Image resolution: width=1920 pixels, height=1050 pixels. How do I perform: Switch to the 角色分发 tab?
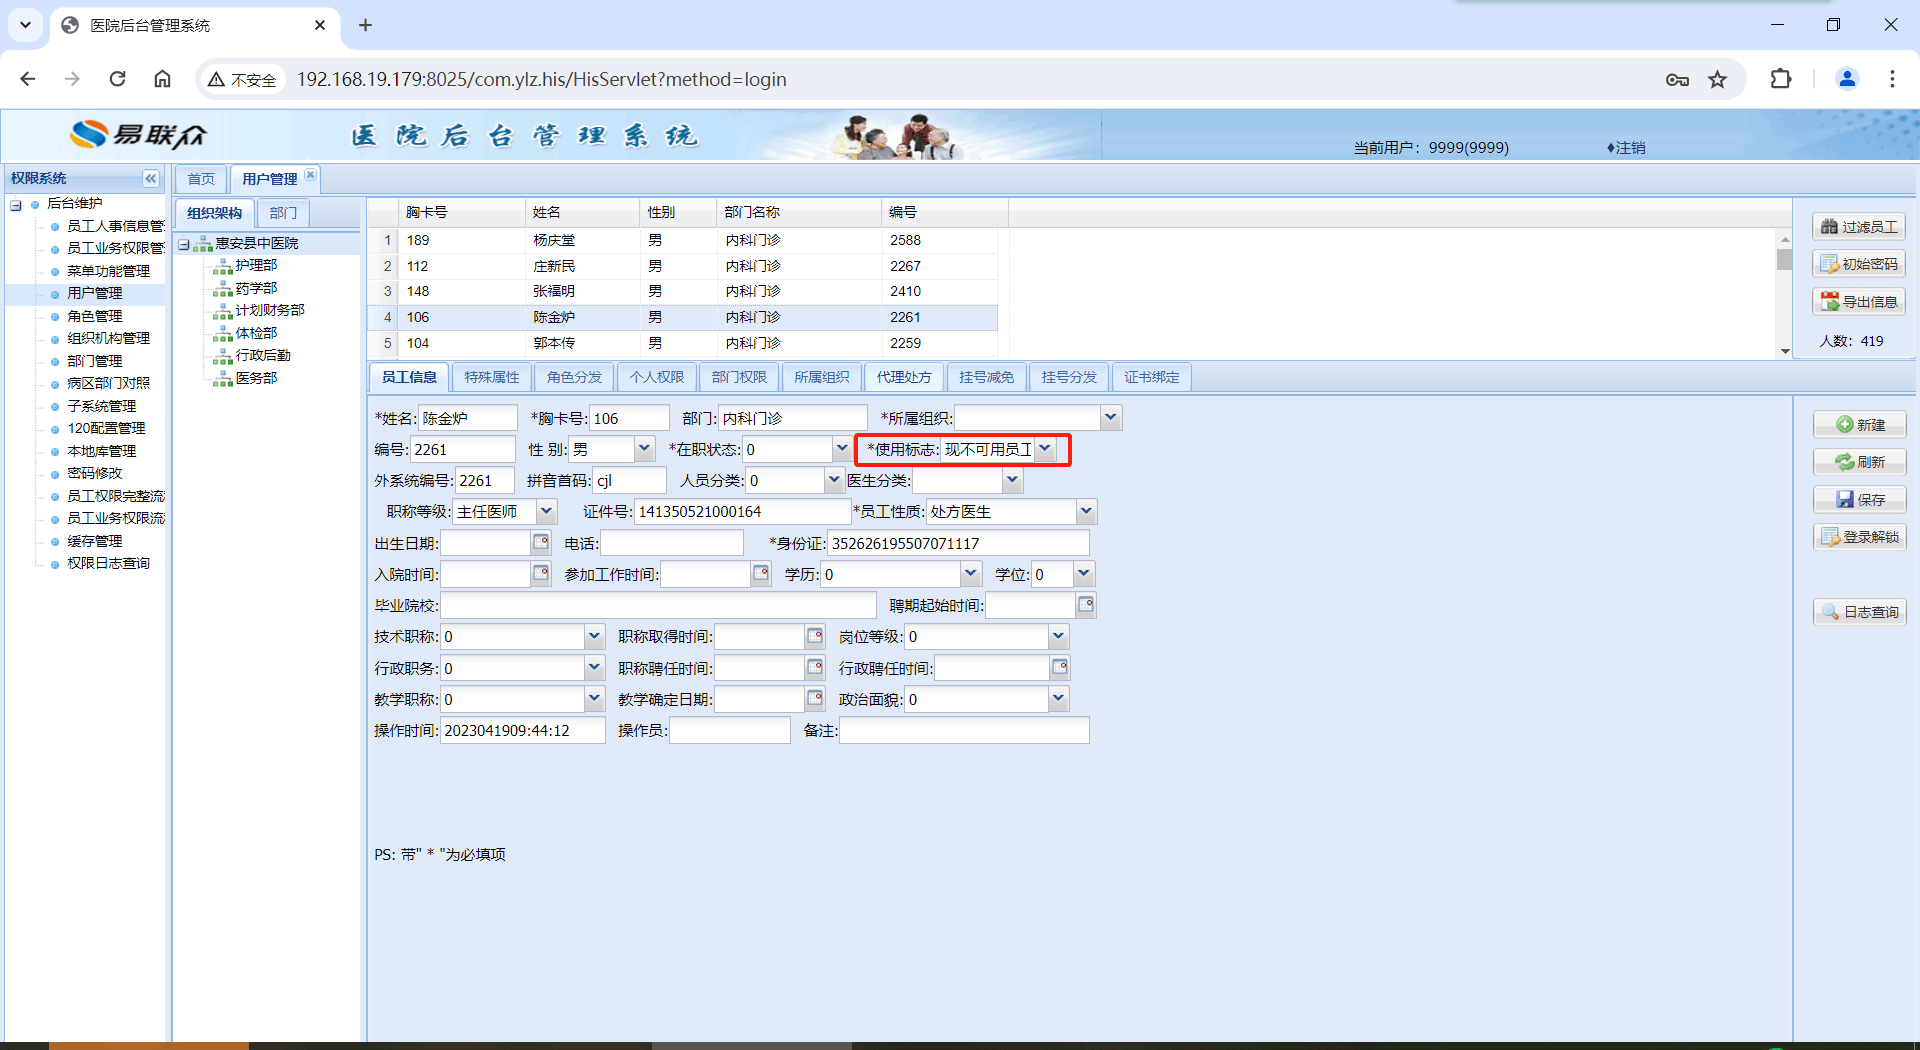coord(574,377)
